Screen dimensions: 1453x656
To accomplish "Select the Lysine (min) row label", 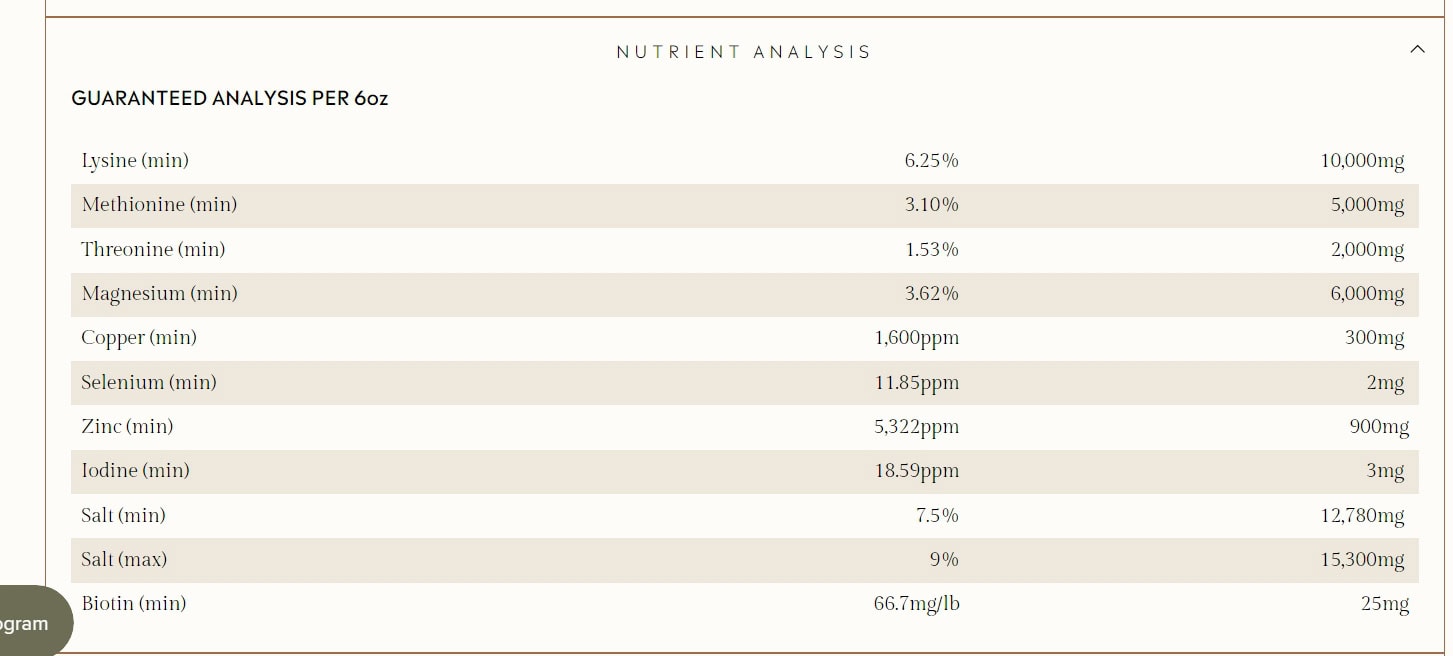I will [135, 160].
